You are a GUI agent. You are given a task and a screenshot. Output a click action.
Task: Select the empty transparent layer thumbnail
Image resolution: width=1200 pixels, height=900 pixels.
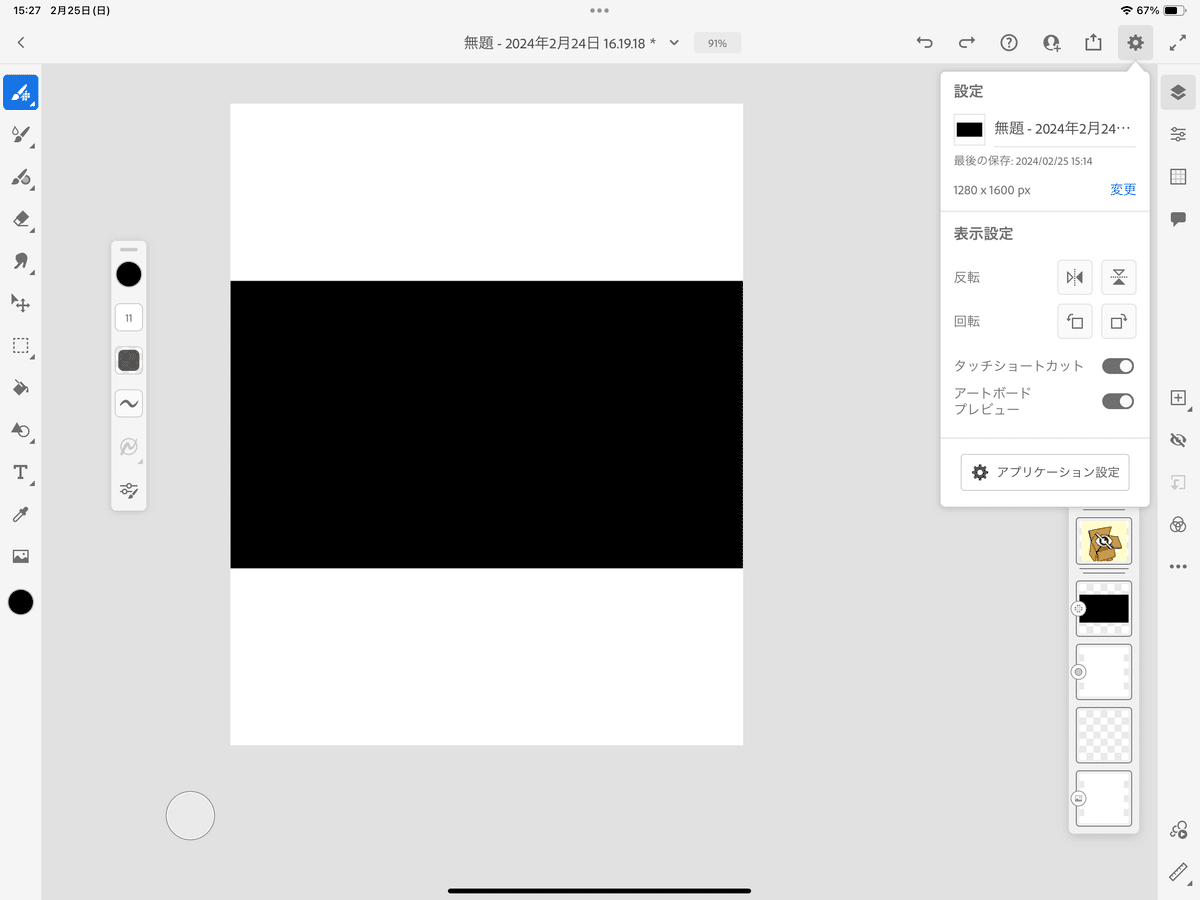1104,735
